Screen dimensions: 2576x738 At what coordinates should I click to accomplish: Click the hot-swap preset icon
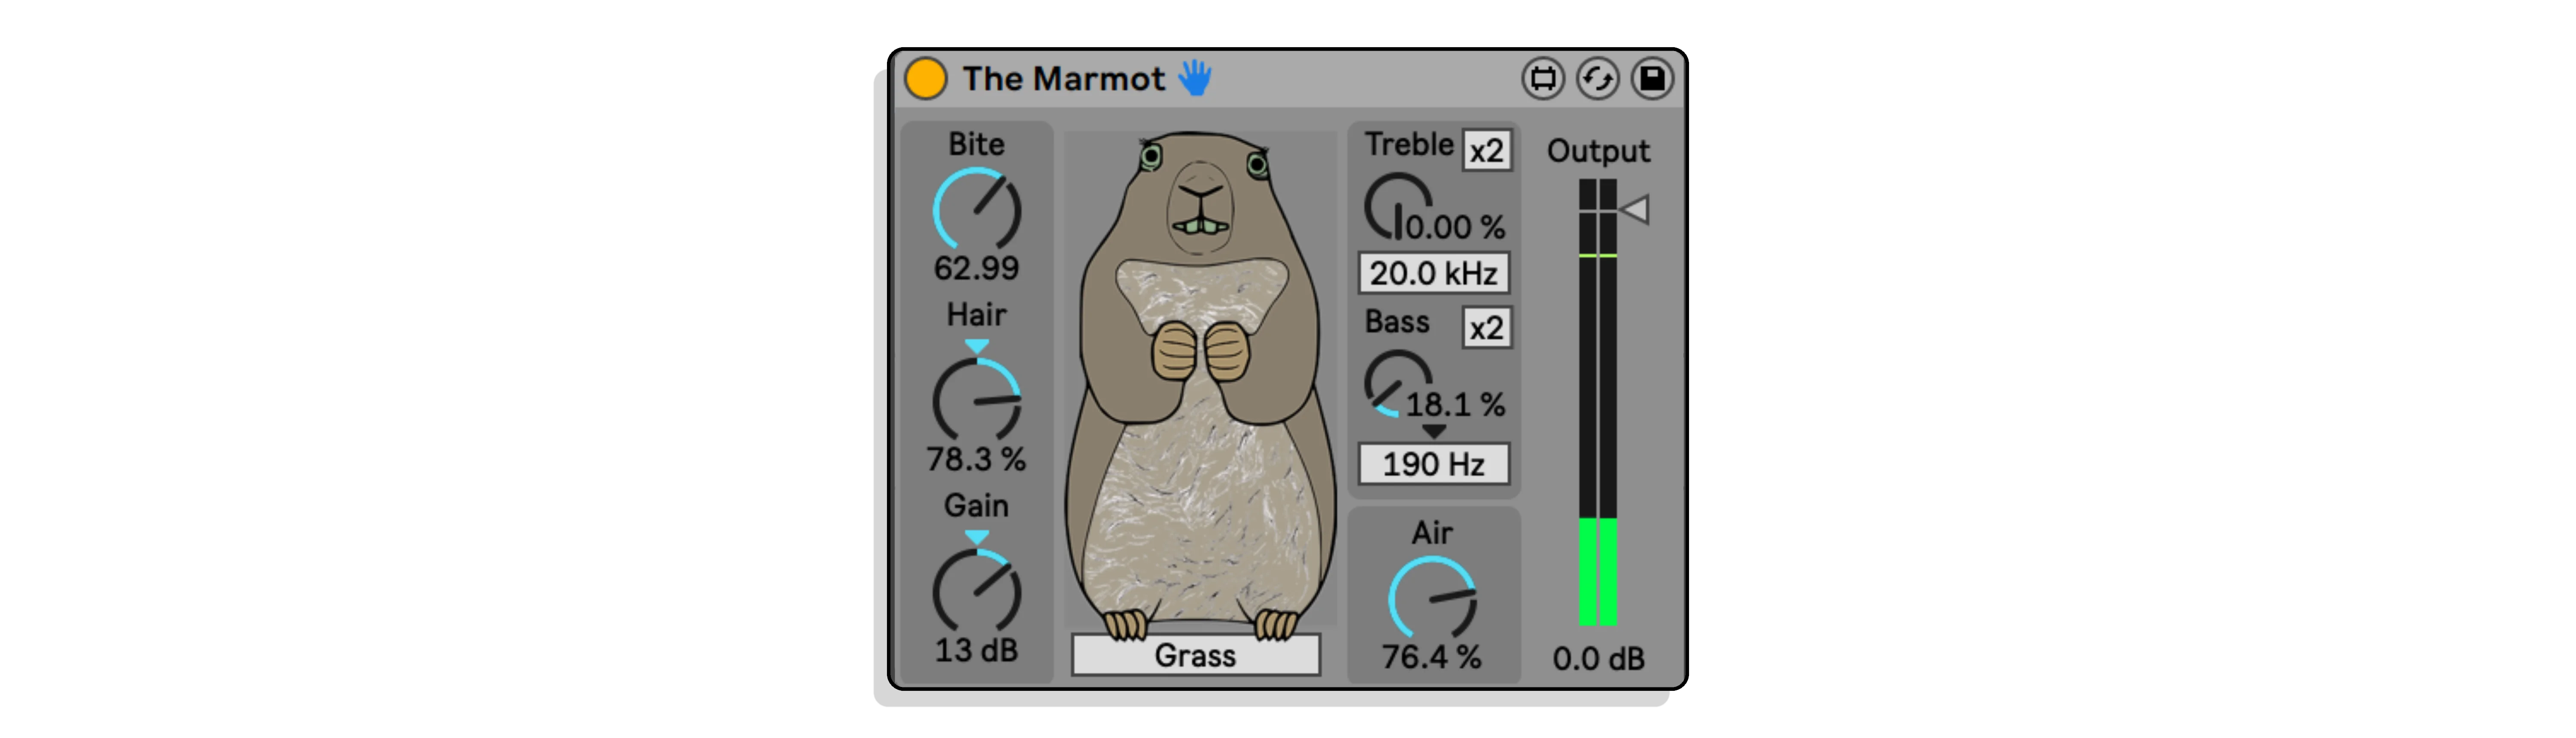(1543, 79)
